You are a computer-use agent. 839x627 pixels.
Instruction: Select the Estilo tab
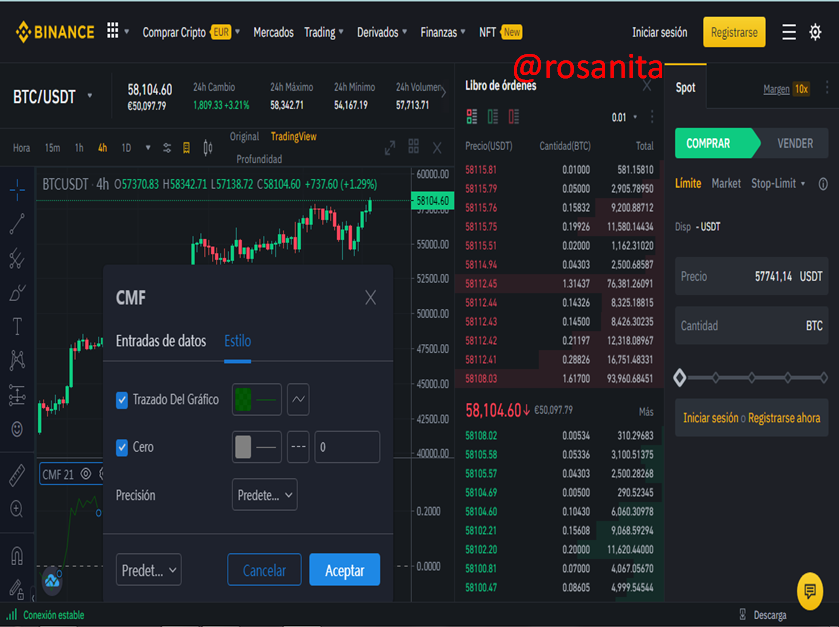tap(237, 341)
